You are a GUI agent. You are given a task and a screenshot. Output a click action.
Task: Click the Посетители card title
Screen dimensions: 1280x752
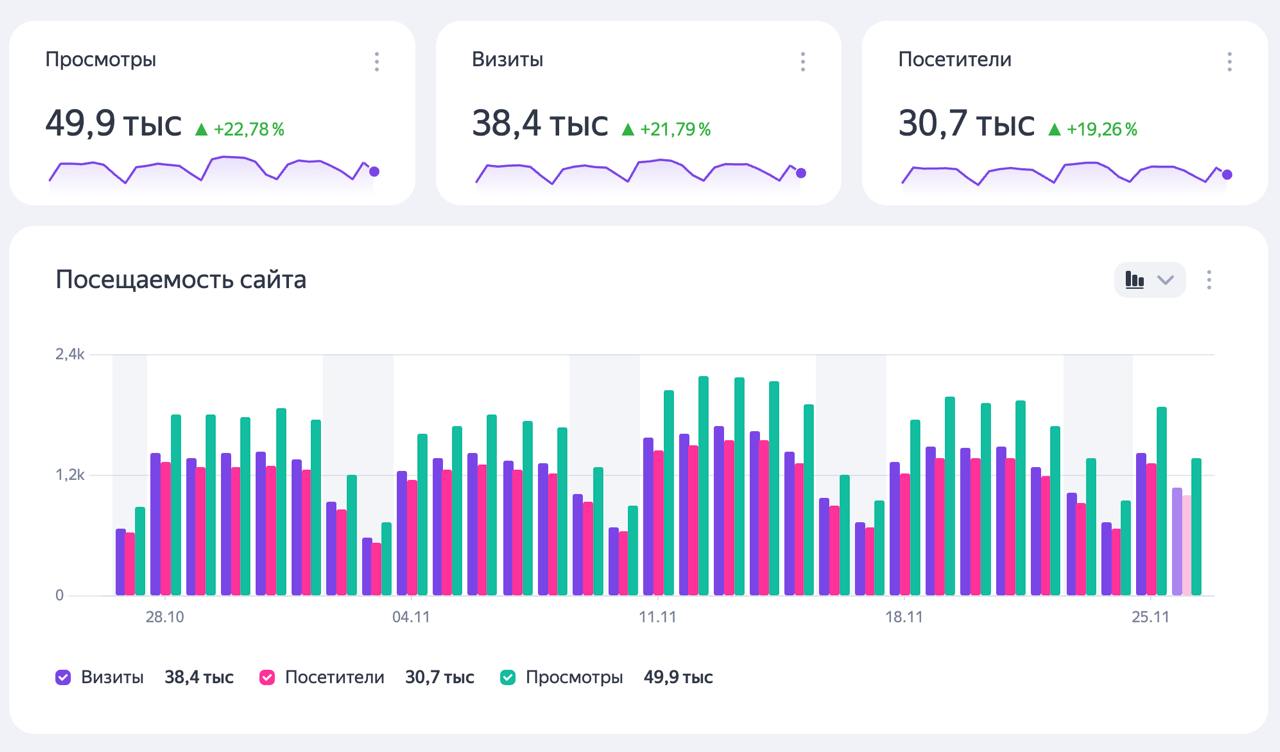(955, 60)
